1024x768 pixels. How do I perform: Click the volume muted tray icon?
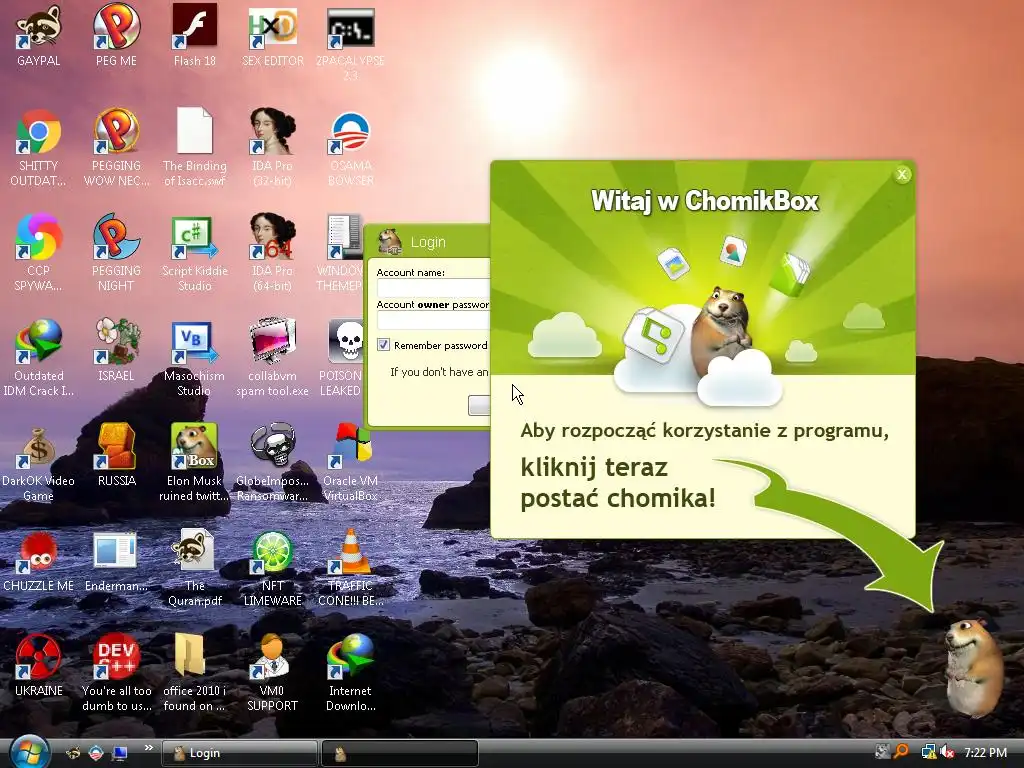tap(947, 752)
